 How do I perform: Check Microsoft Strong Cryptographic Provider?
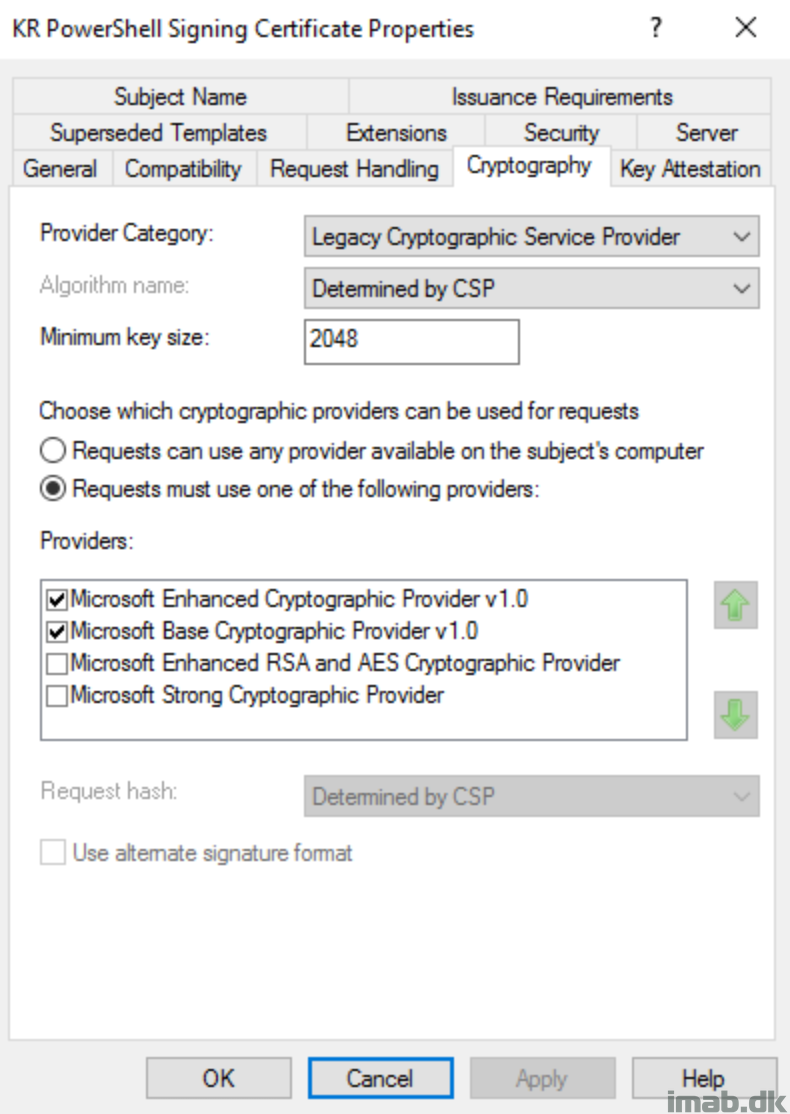pyautogui.click(x=56, y=696)
